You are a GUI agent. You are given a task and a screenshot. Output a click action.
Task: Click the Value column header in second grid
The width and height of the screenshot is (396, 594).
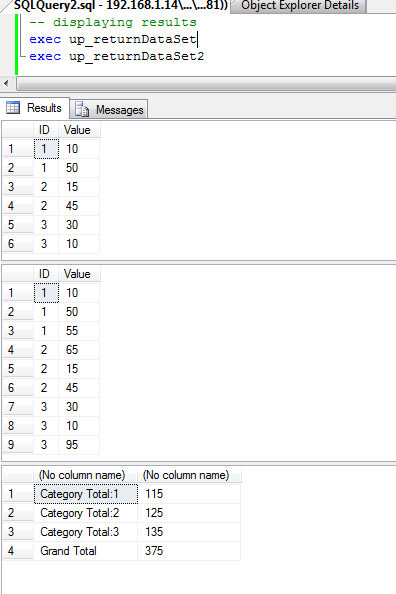79,274
